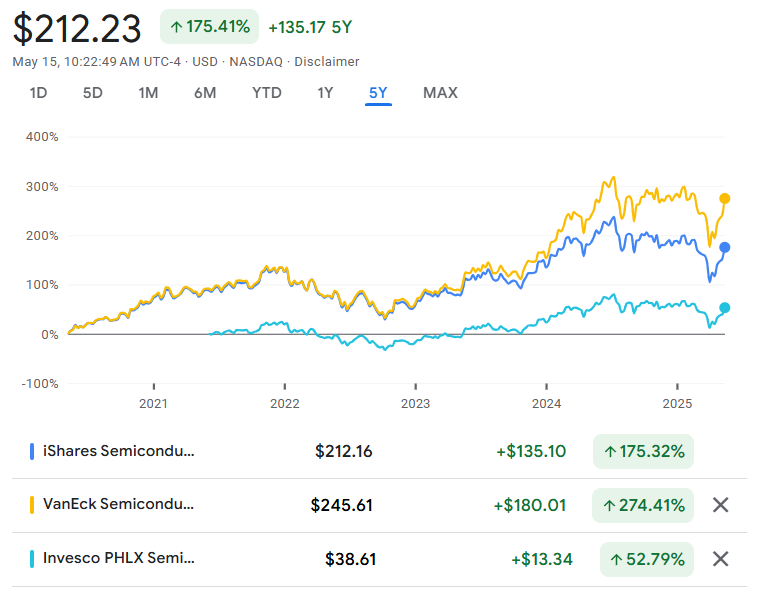Click the 175.41% gain badge at top
Screen dimensions: 766x590
[210, 26]
